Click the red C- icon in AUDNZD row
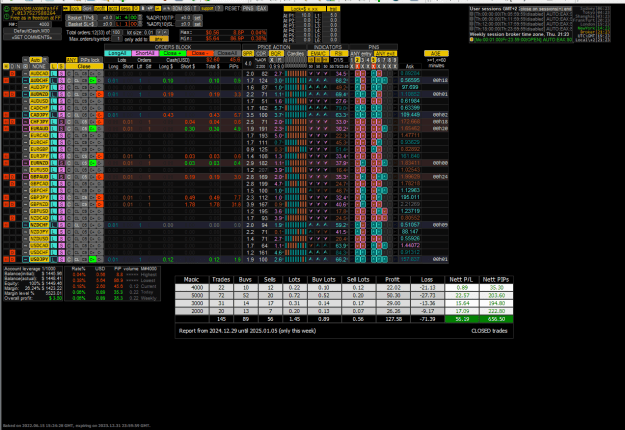625x430 pixels. pyautogui.click(x=100, y=94)
